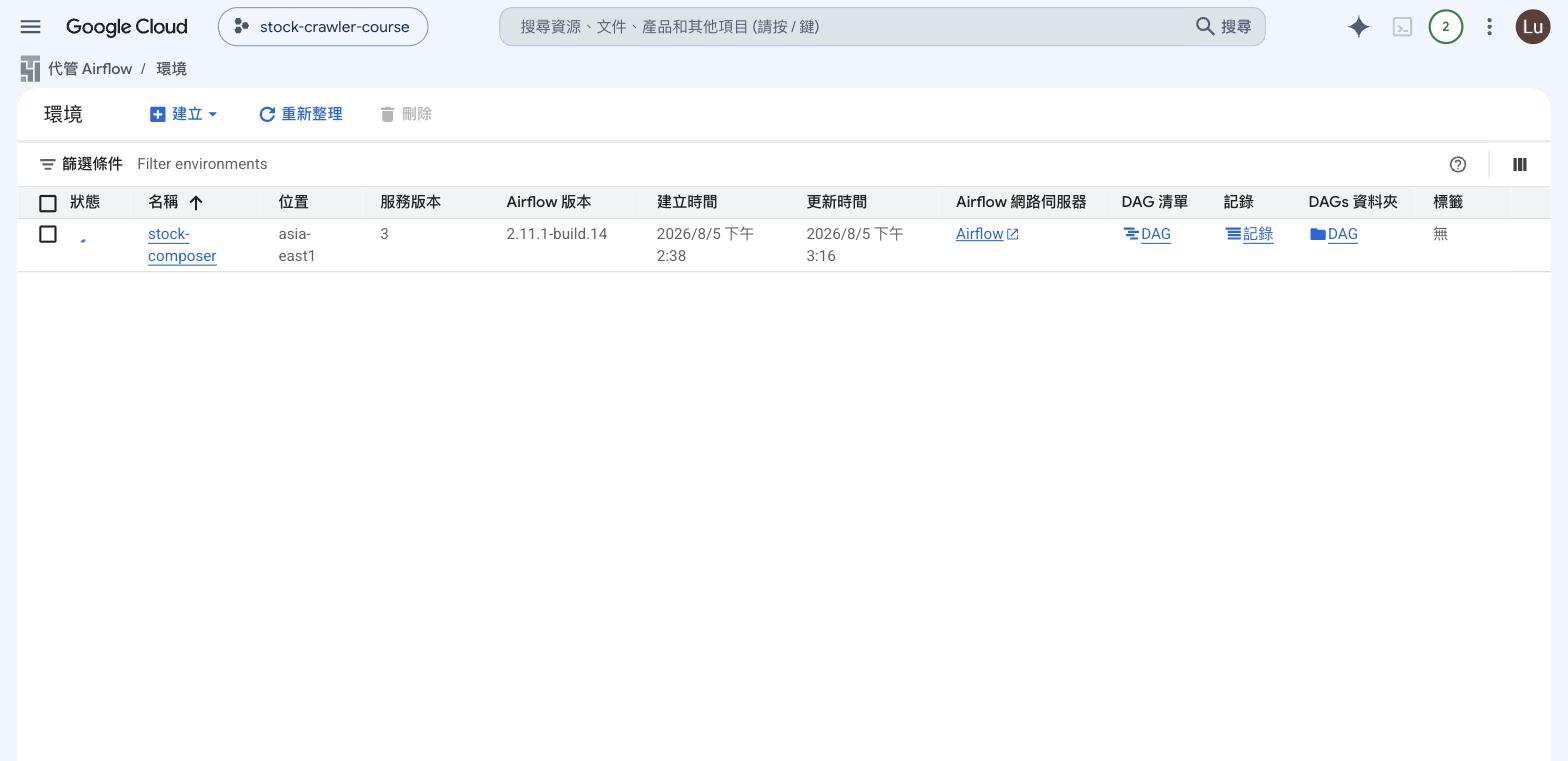Viewport: 1568px width, 761px height.
Task: Open the Airflow web server link
Action: tap(987, 234)
